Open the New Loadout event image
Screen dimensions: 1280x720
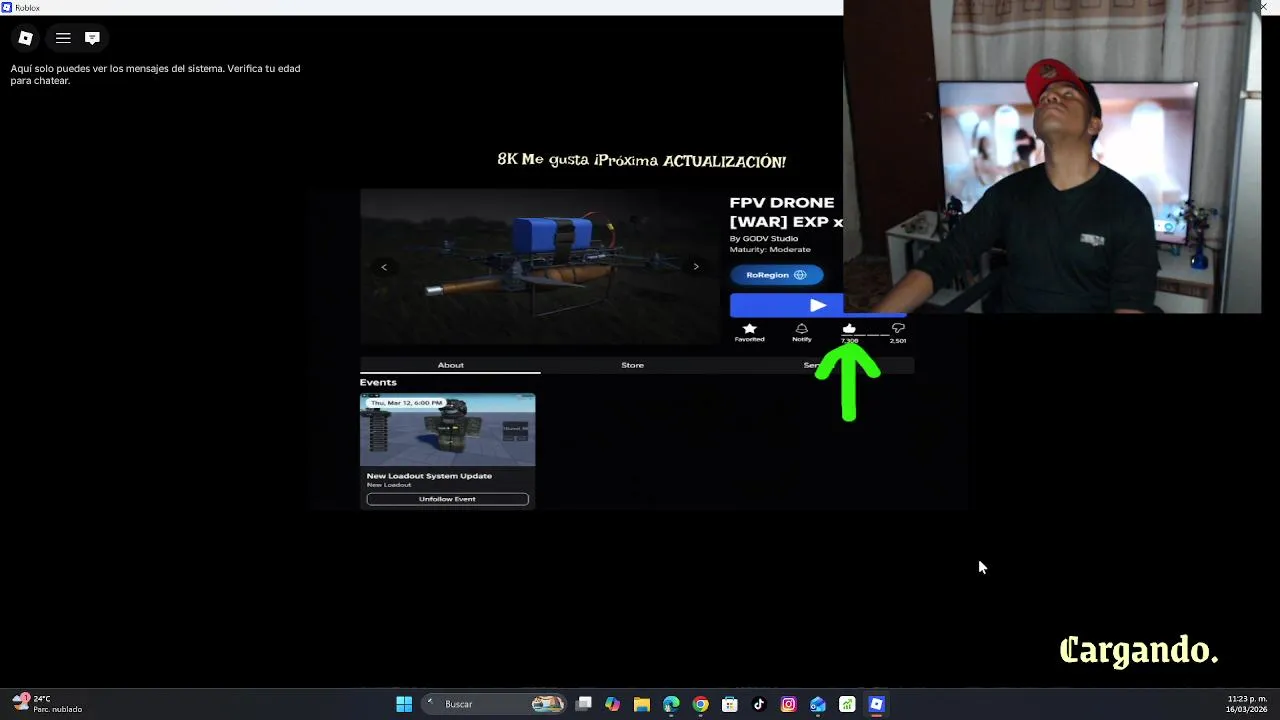[447, 430]
